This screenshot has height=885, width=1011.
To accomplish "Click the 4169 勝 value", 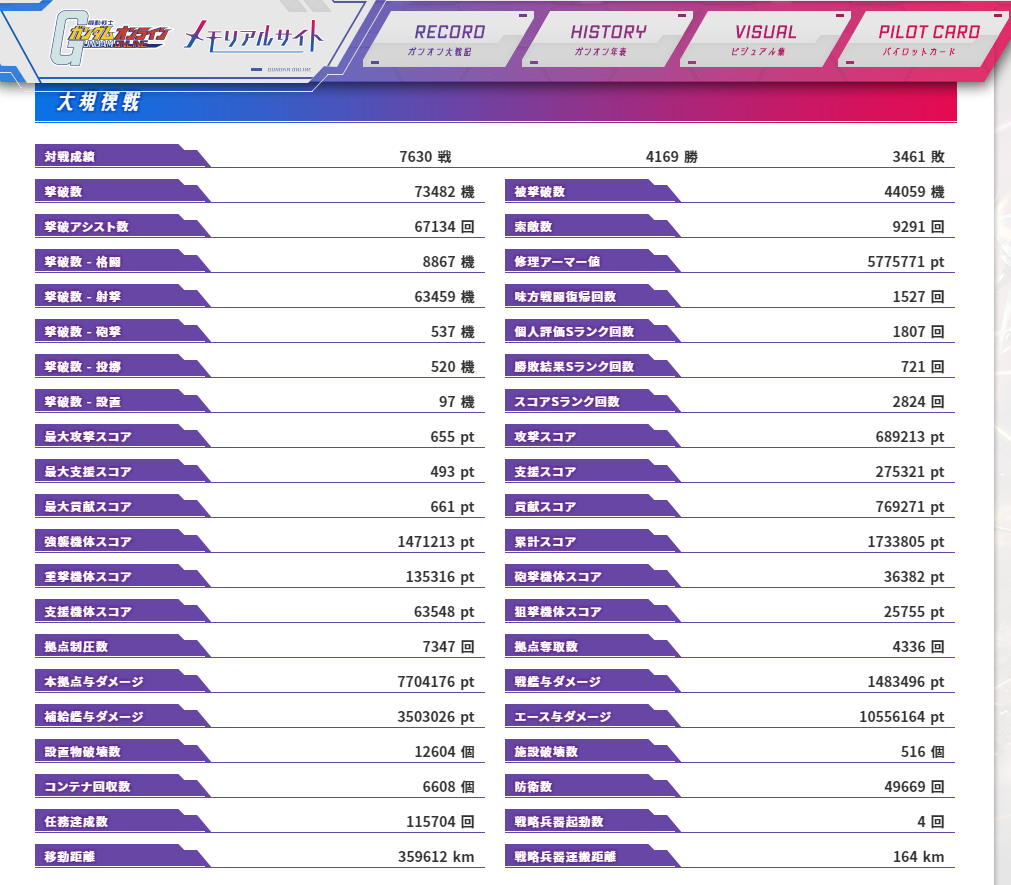I will 671,157.
